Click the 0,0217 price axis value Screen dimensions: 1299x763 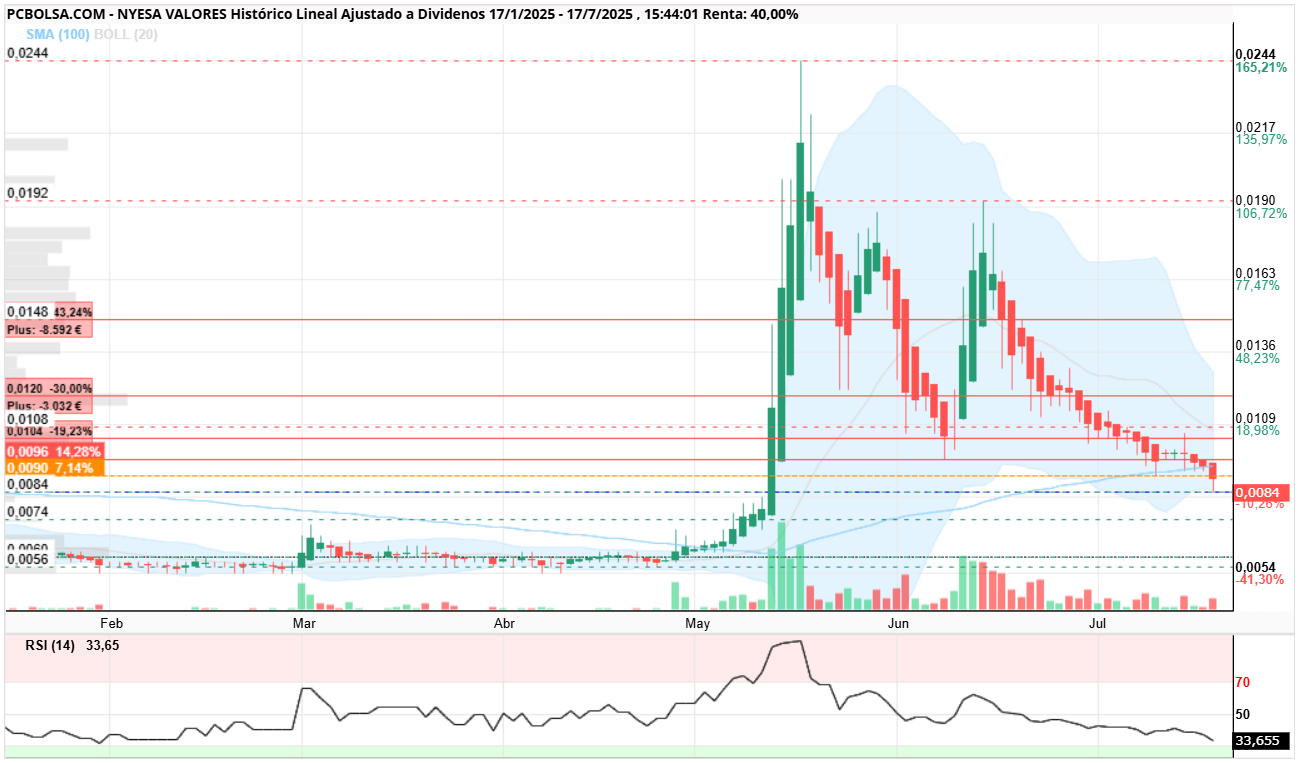point(1256,127)
